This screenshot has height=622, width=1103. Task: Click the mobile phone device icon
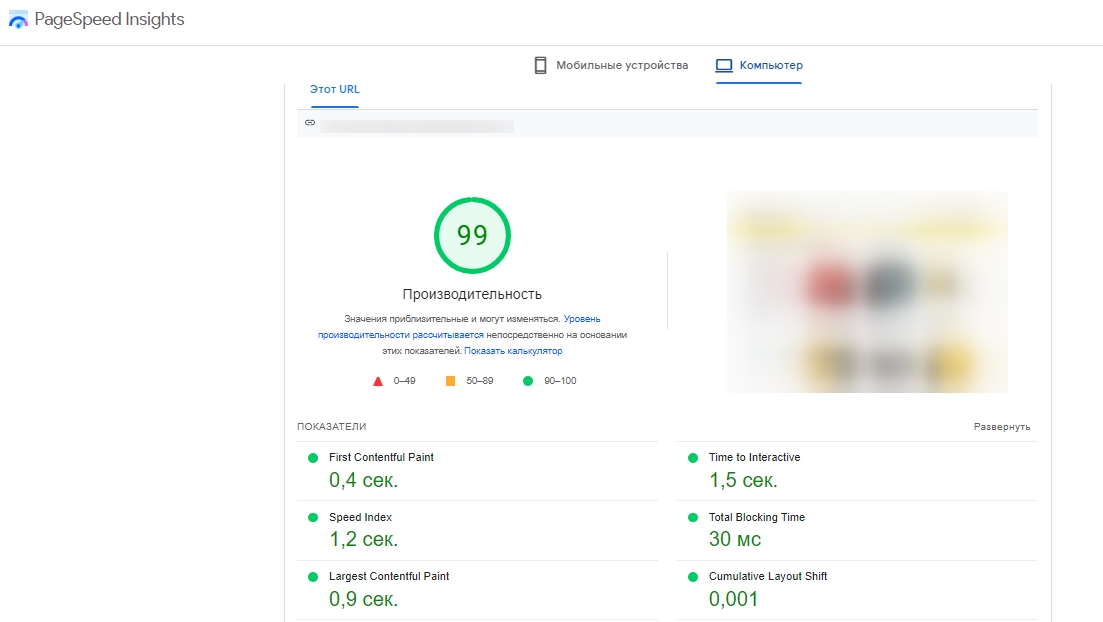point(540,66)
